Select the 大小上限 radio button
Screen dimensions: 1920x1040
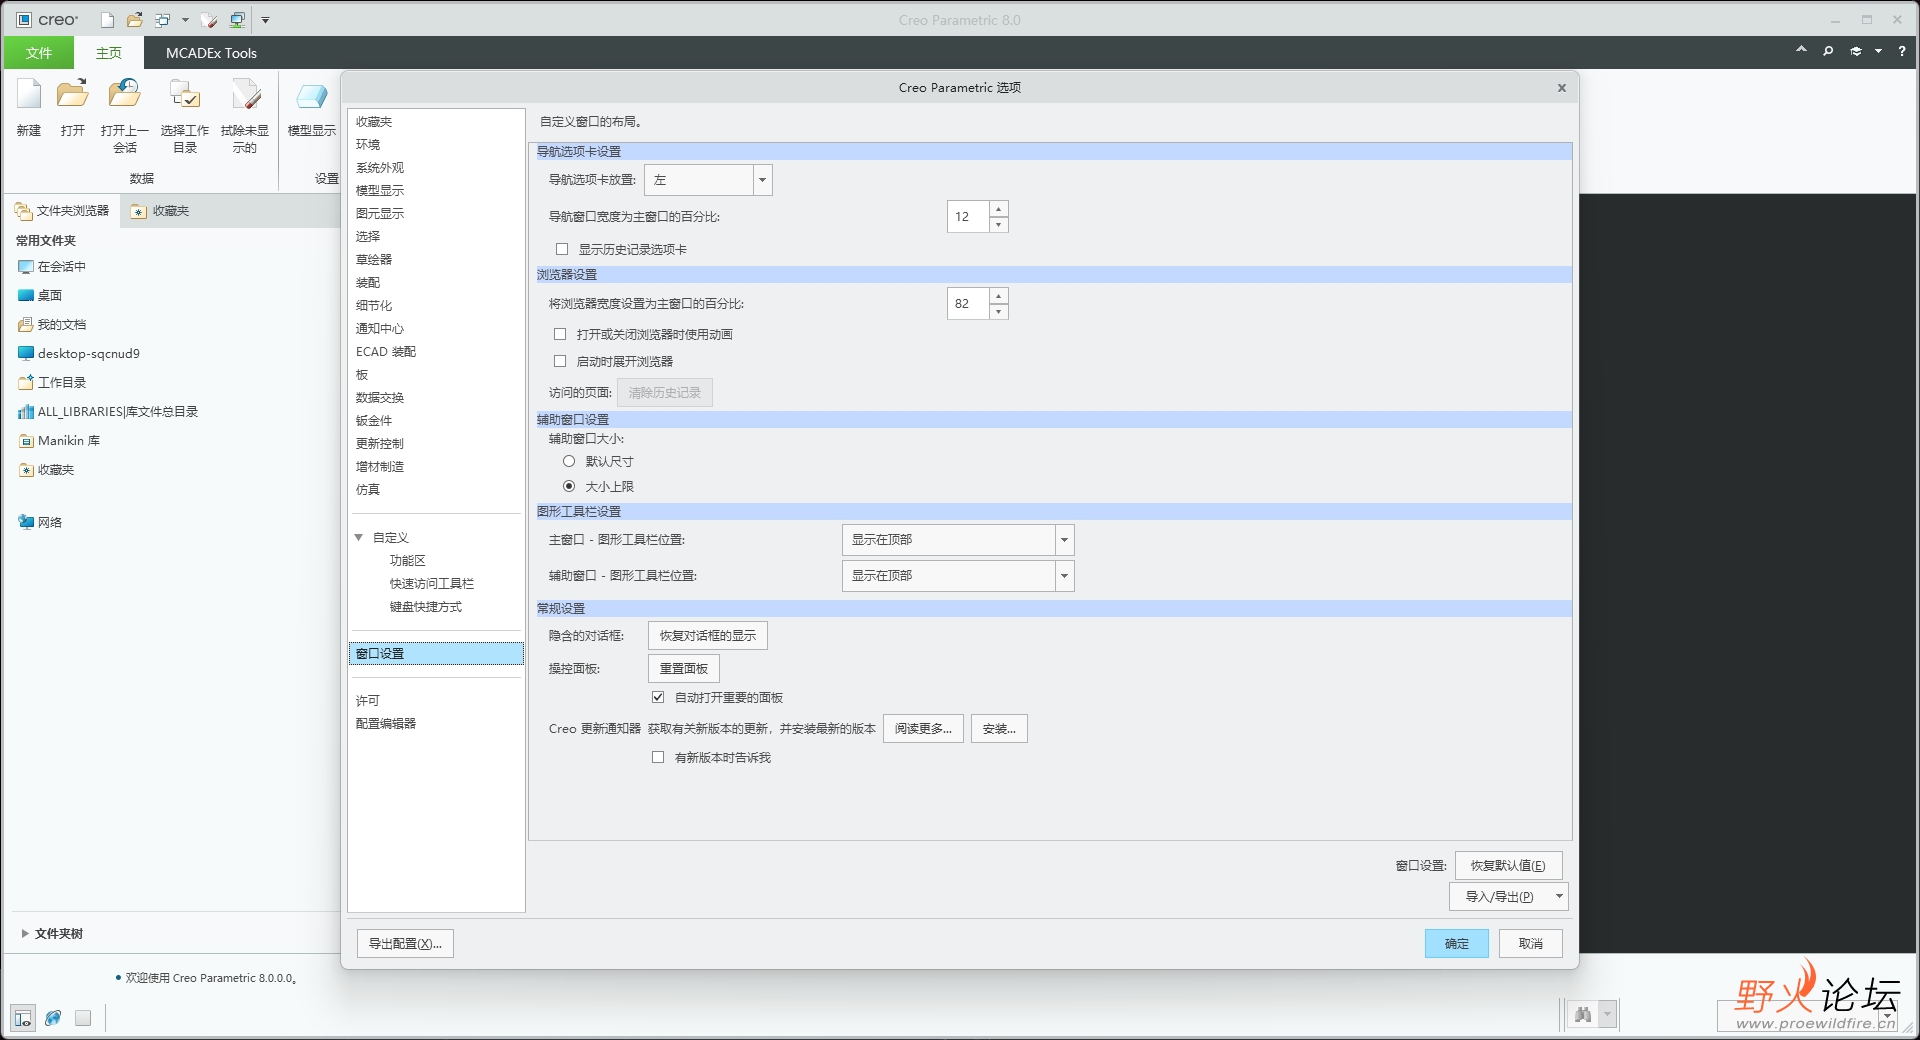tap(569, 487)
